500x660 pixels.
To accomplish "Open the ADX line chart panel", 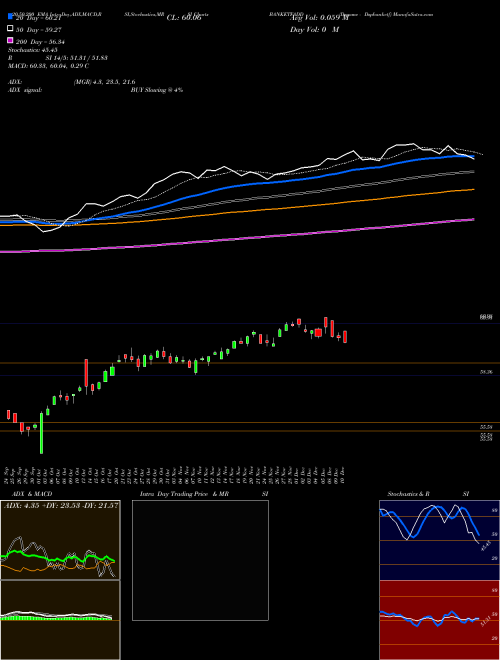I will tap(60, 540).
